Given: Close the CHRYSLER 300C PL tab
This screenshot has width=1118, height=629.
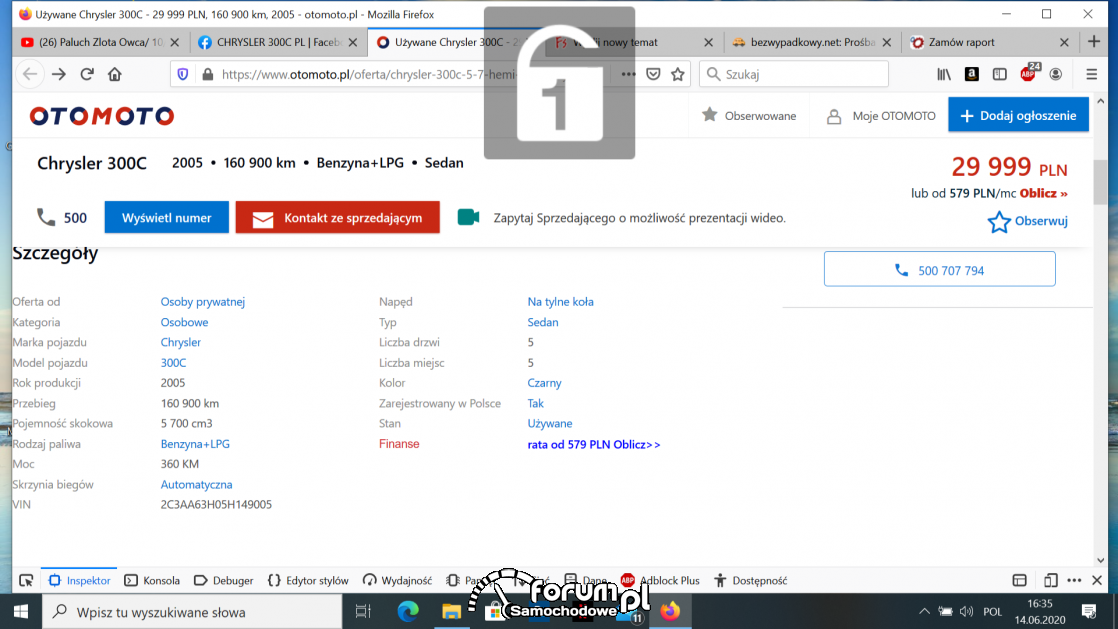Looking at the screenshot, I should pos(353,43).
